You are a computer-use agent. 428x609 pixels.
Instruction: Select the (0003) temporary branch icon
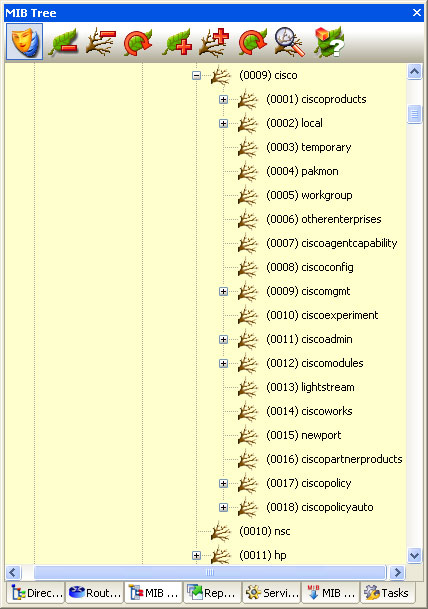247,148
